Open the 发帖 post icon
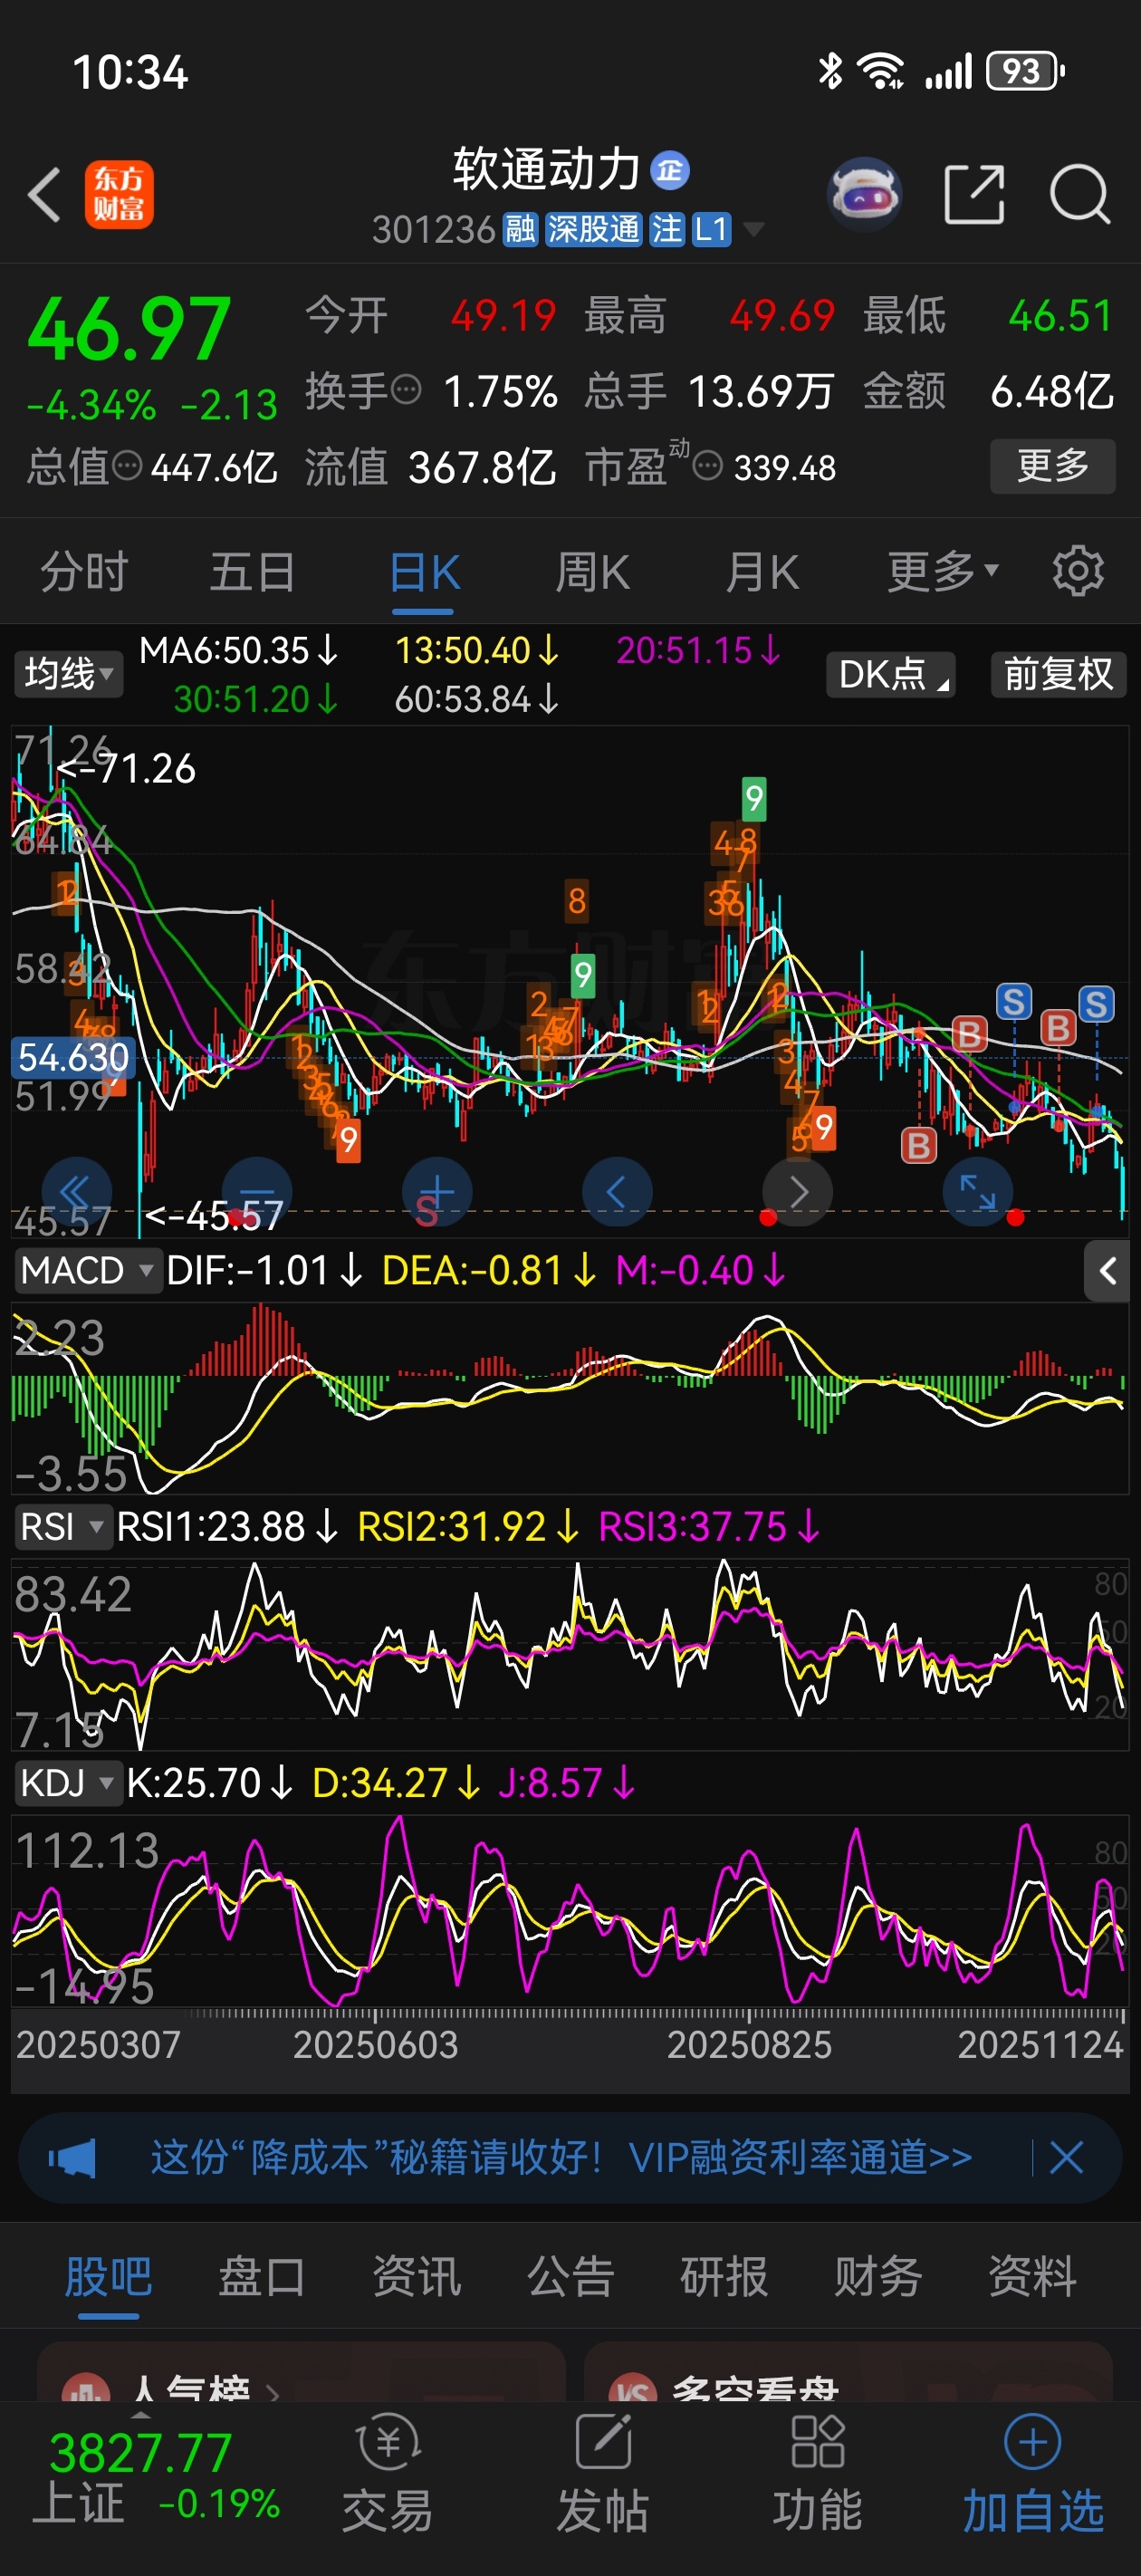 click(603, 2441)
